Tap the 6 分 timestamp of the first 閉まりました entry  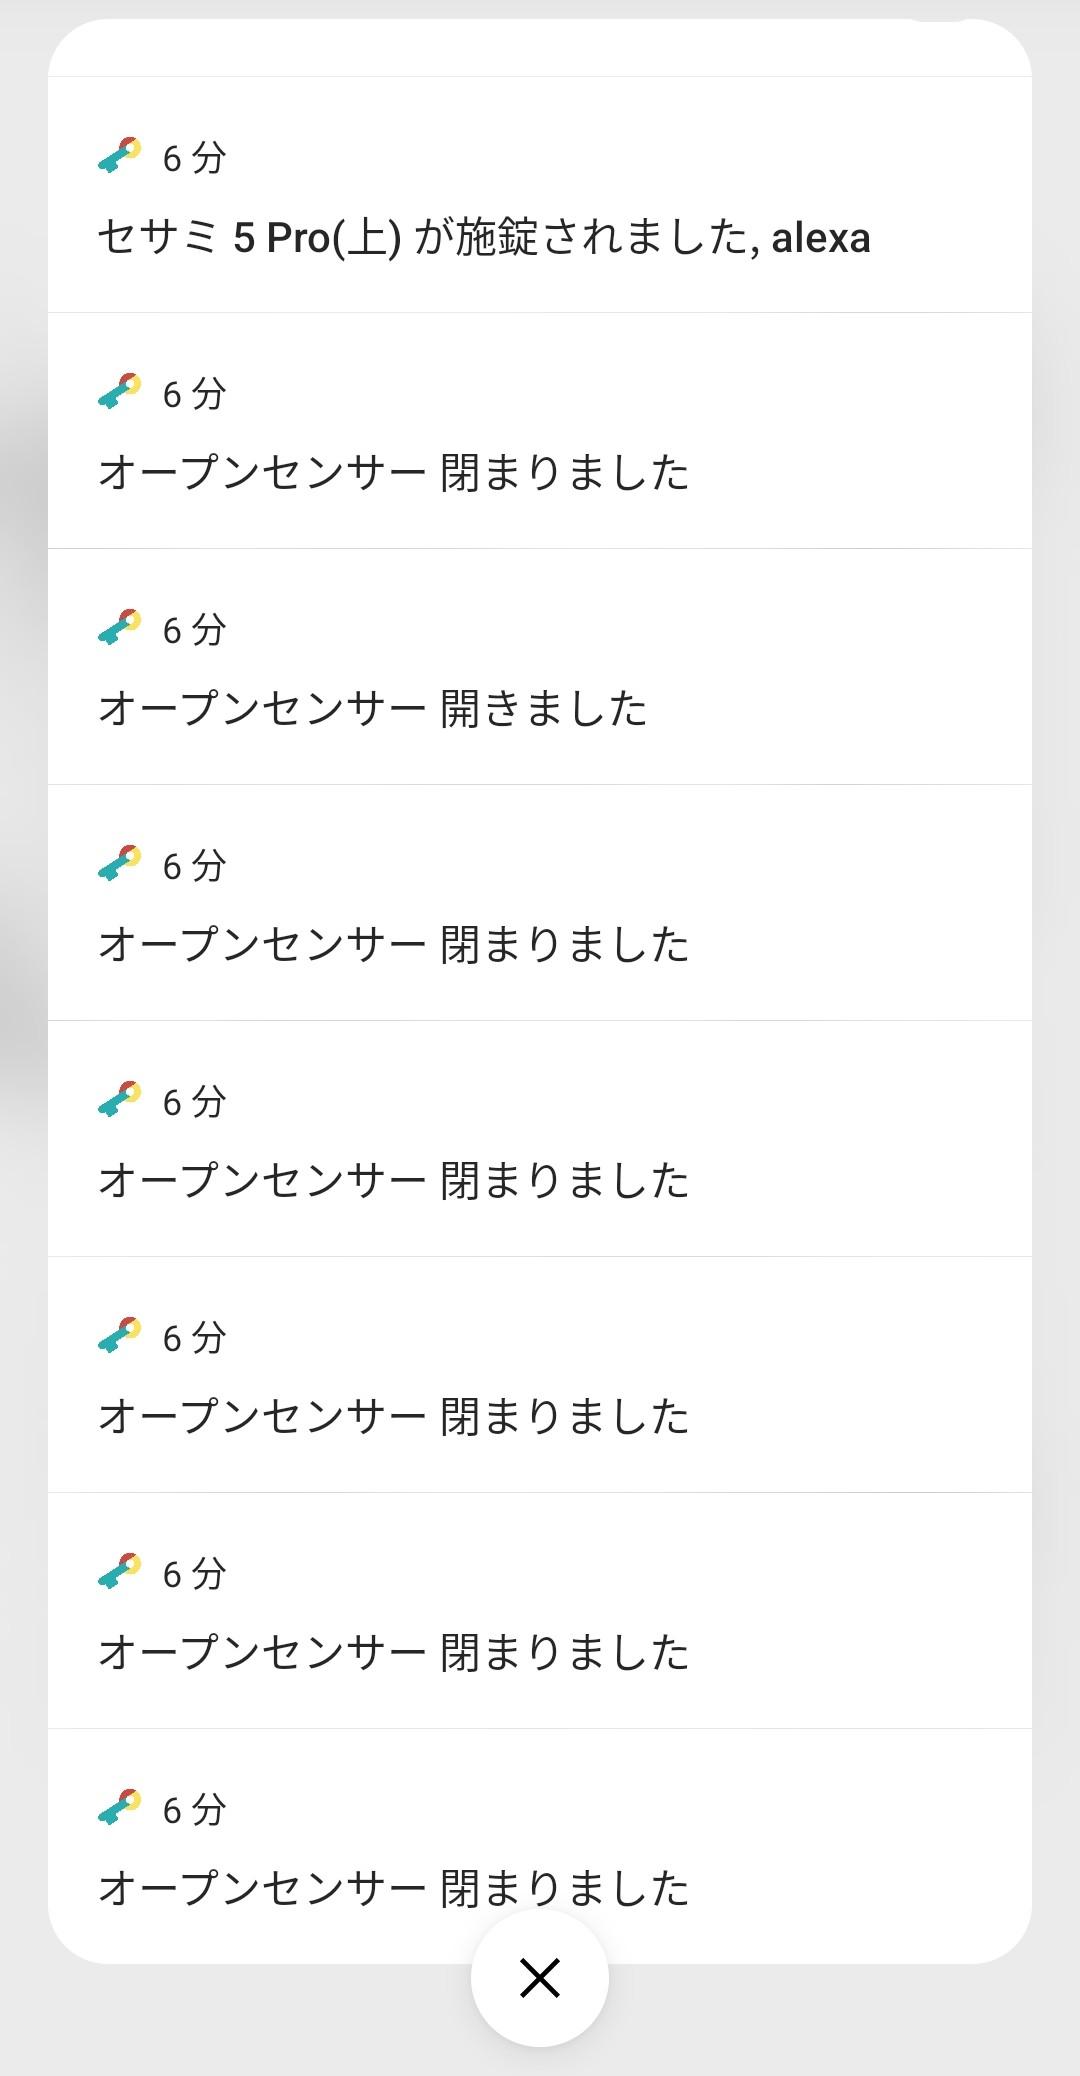[195, 394]
